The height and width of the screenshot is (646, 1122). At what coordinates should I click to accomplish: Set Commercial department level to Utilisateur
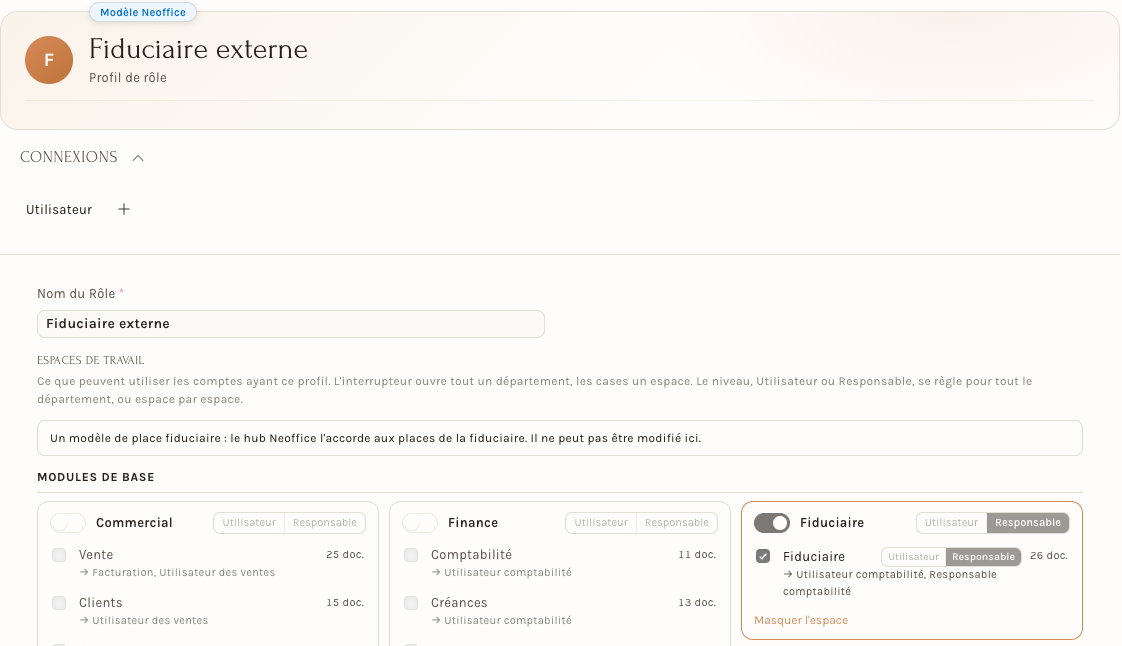(x=249, y=523)
